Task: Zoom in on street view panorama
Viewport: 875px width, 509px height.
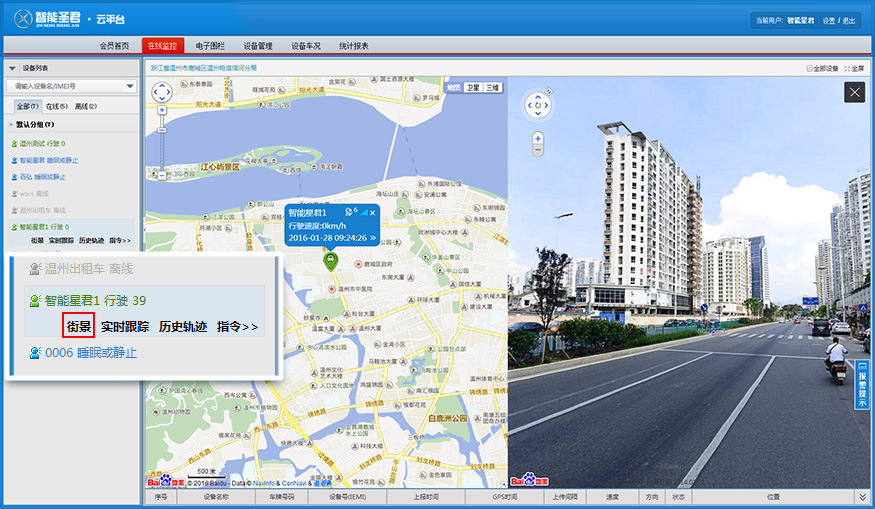Action: (x=538, y=138)
